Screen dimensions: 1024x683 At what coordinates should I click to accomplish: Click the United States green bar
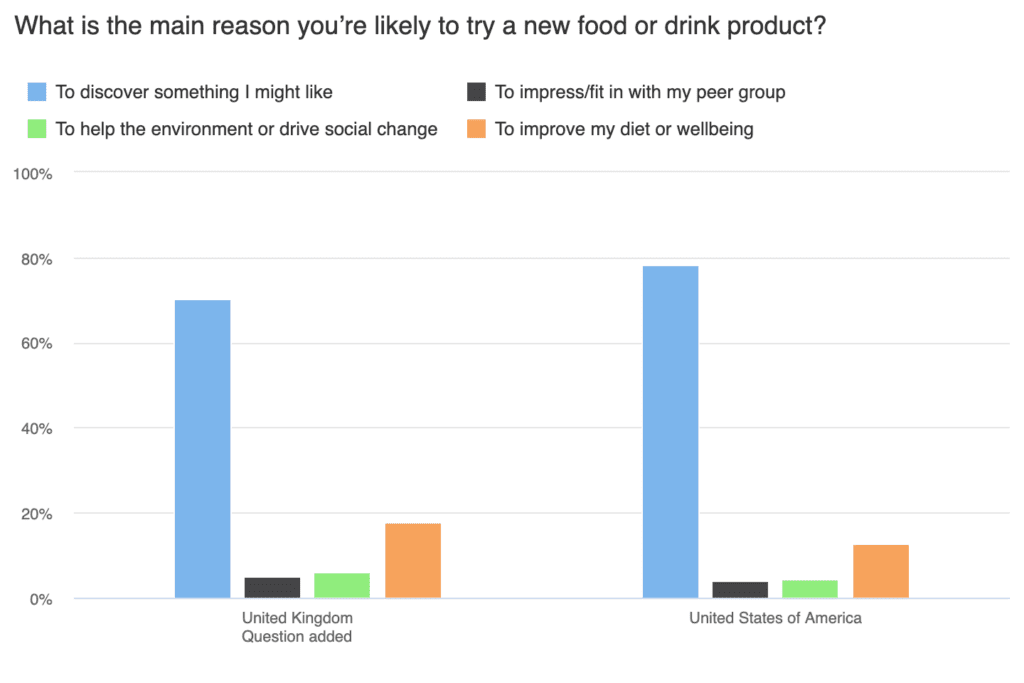pos(810,589)
